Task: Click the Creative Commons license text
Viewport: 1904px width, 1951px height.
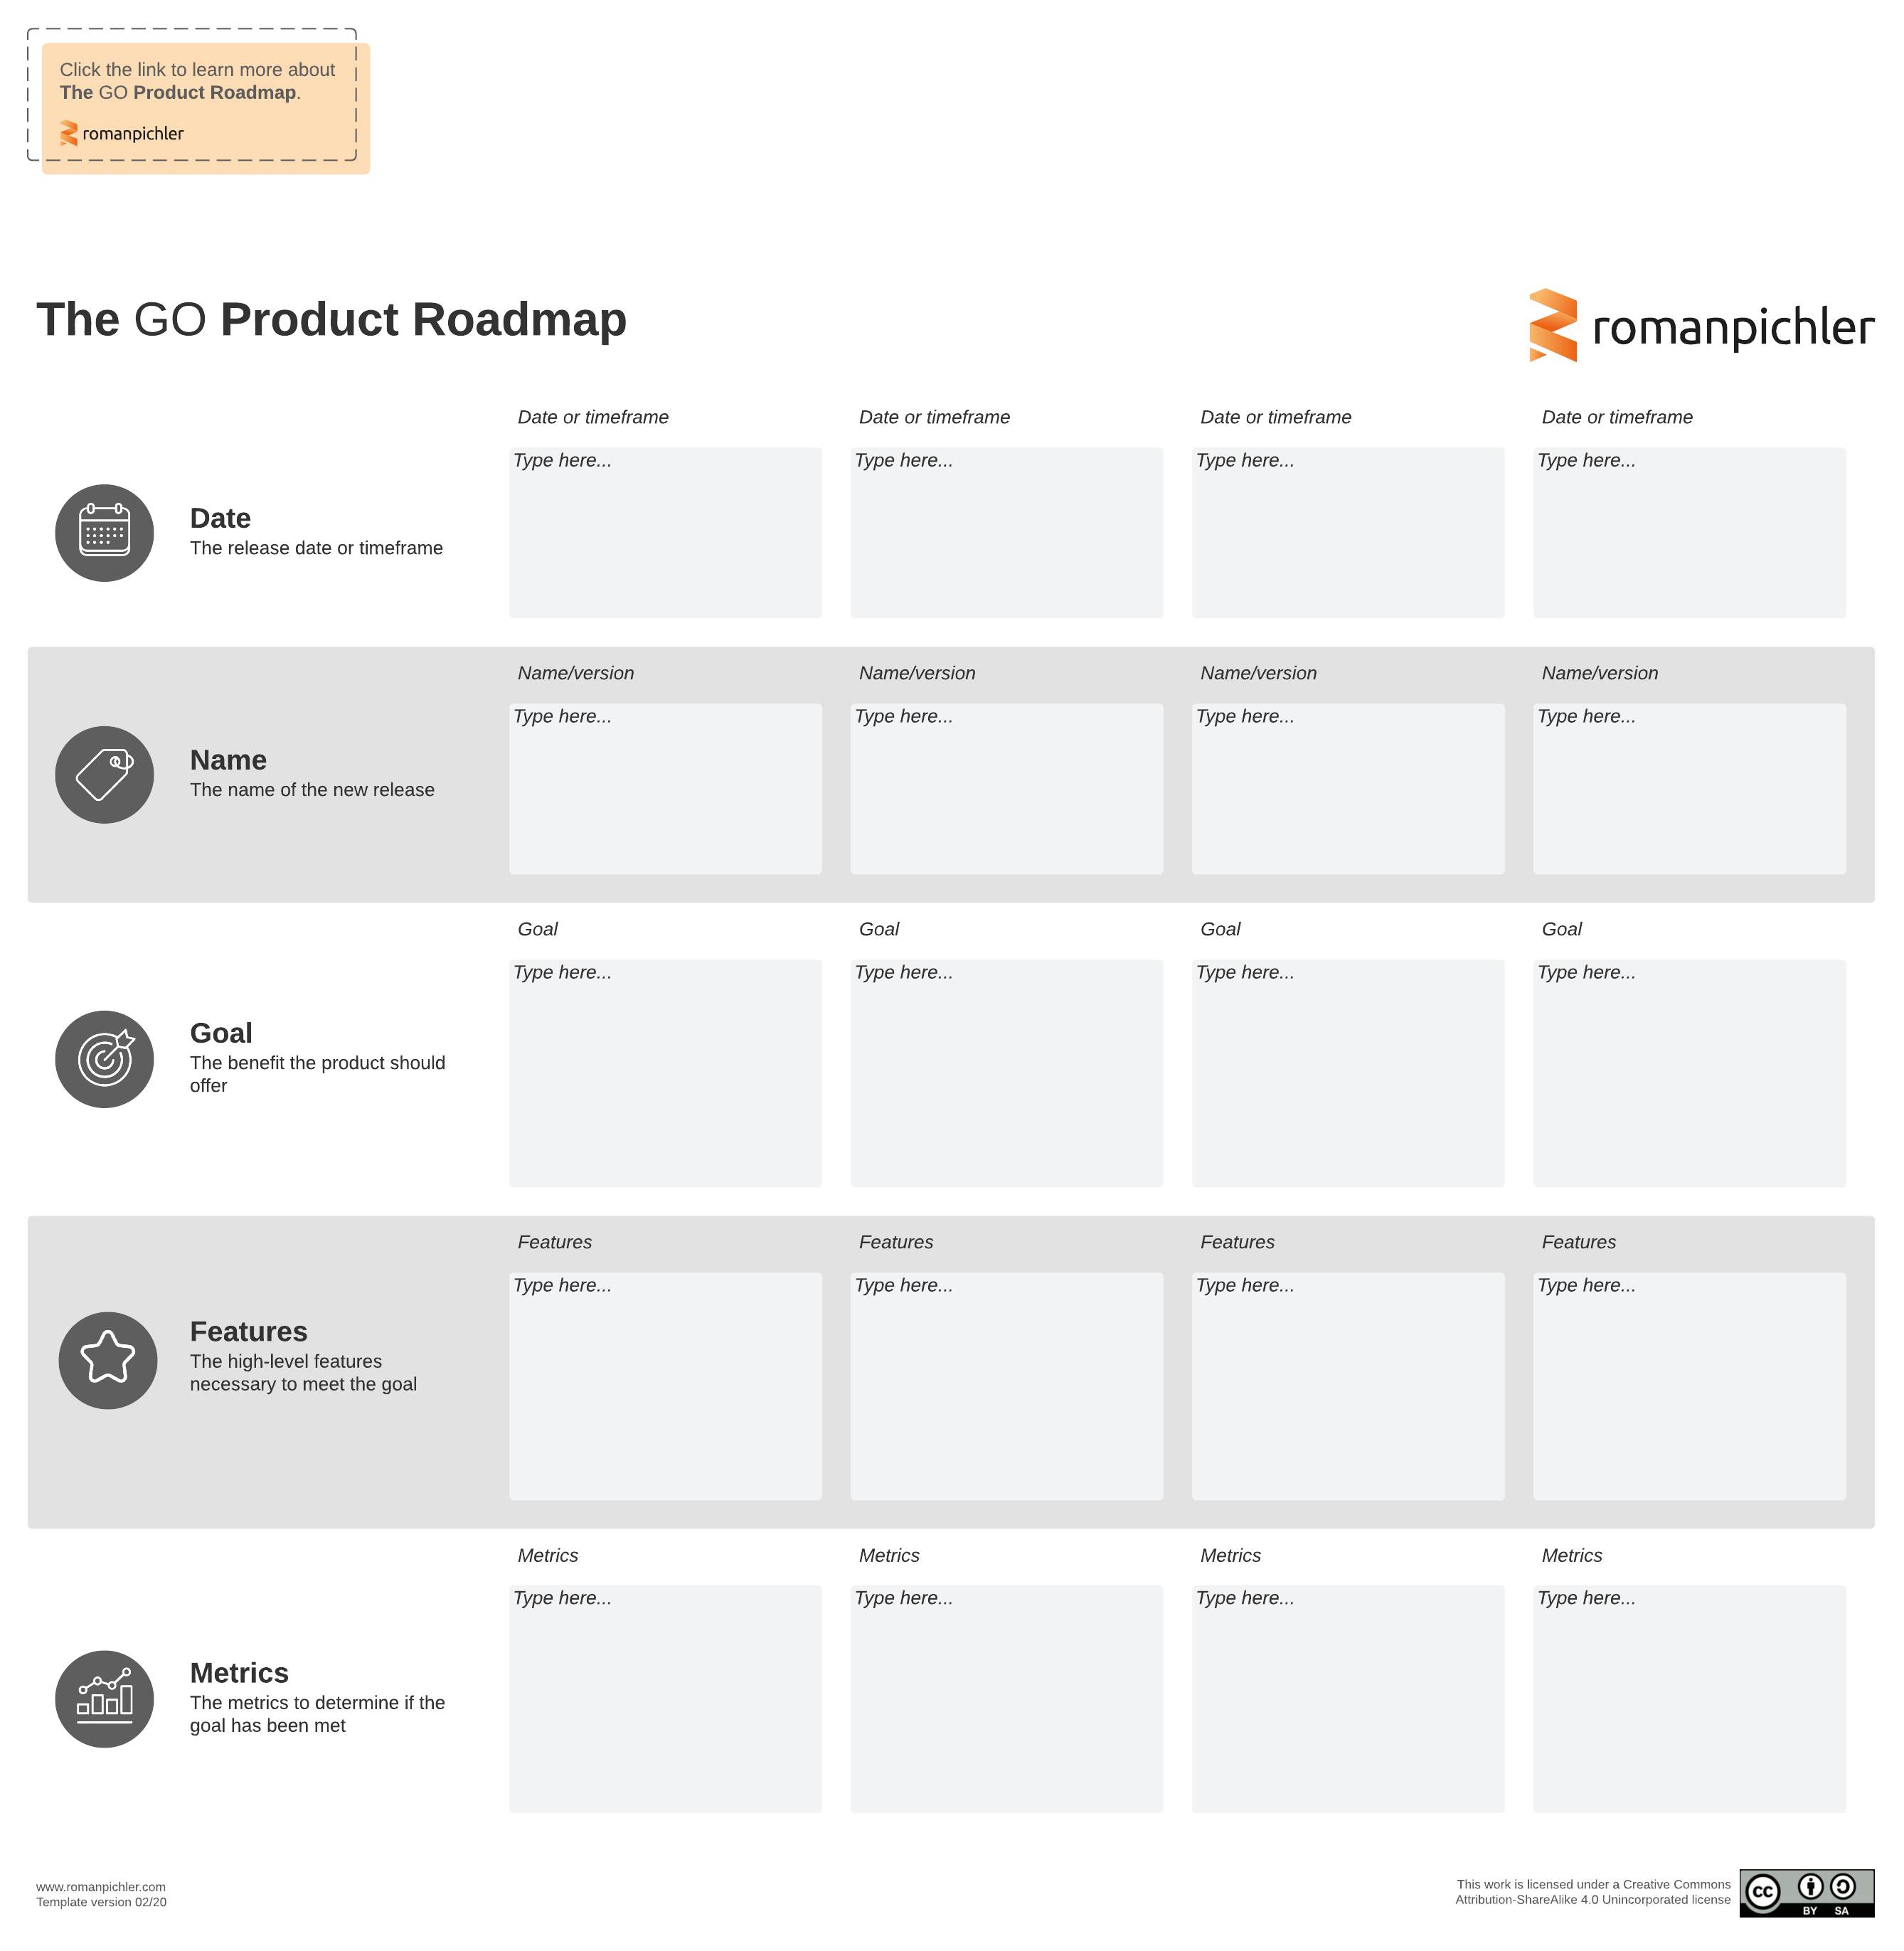Action: (x=1592, y=1892)
